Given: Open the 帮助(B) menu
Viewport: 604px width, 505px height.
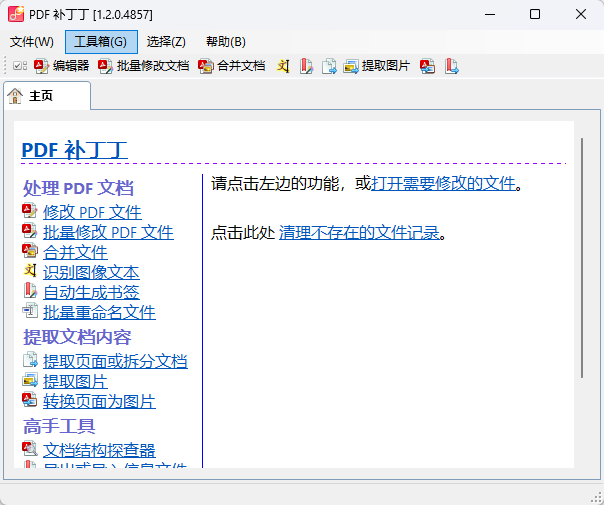Looking at the screenshot, I should [226, 42].
